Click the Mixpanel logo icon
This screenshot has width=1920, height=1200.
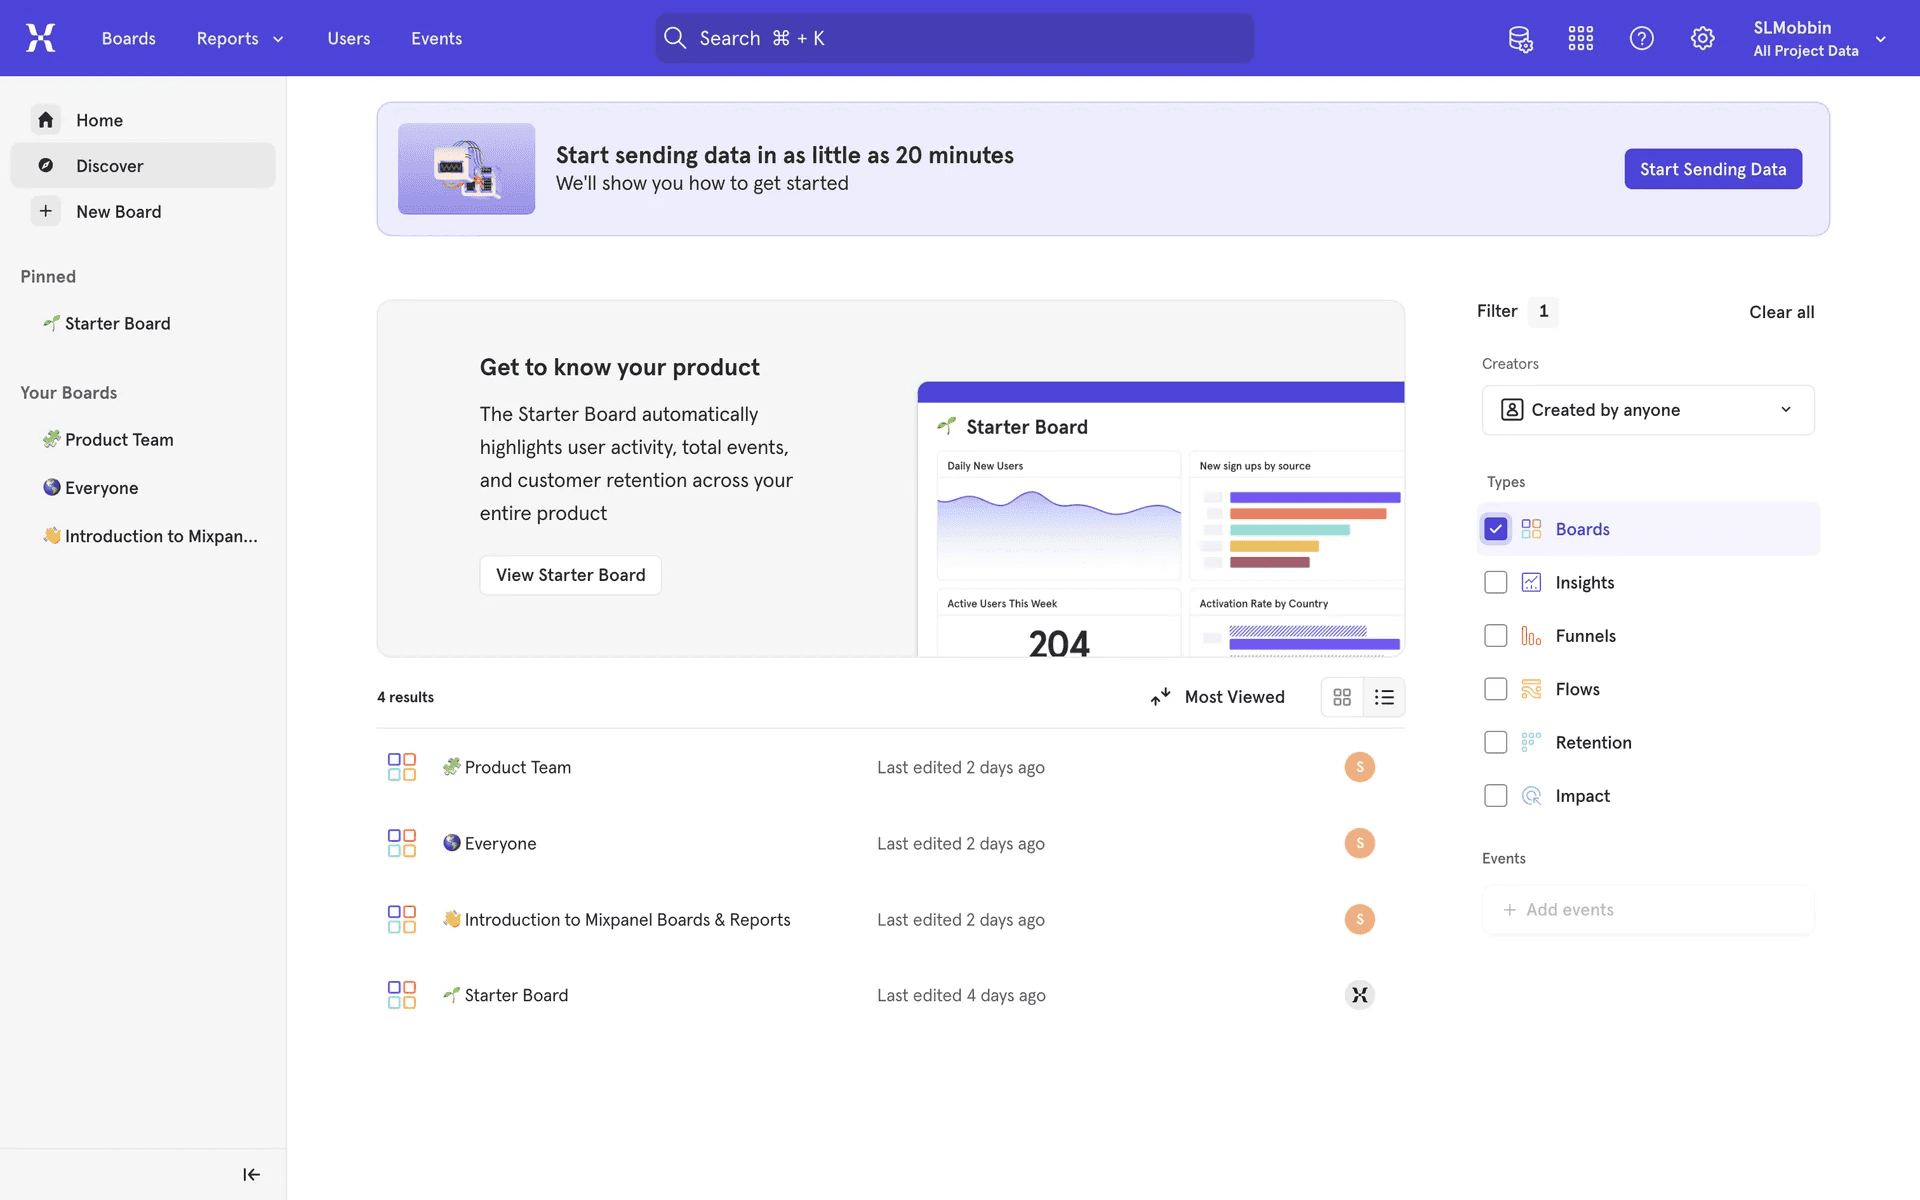coord(40,38)
